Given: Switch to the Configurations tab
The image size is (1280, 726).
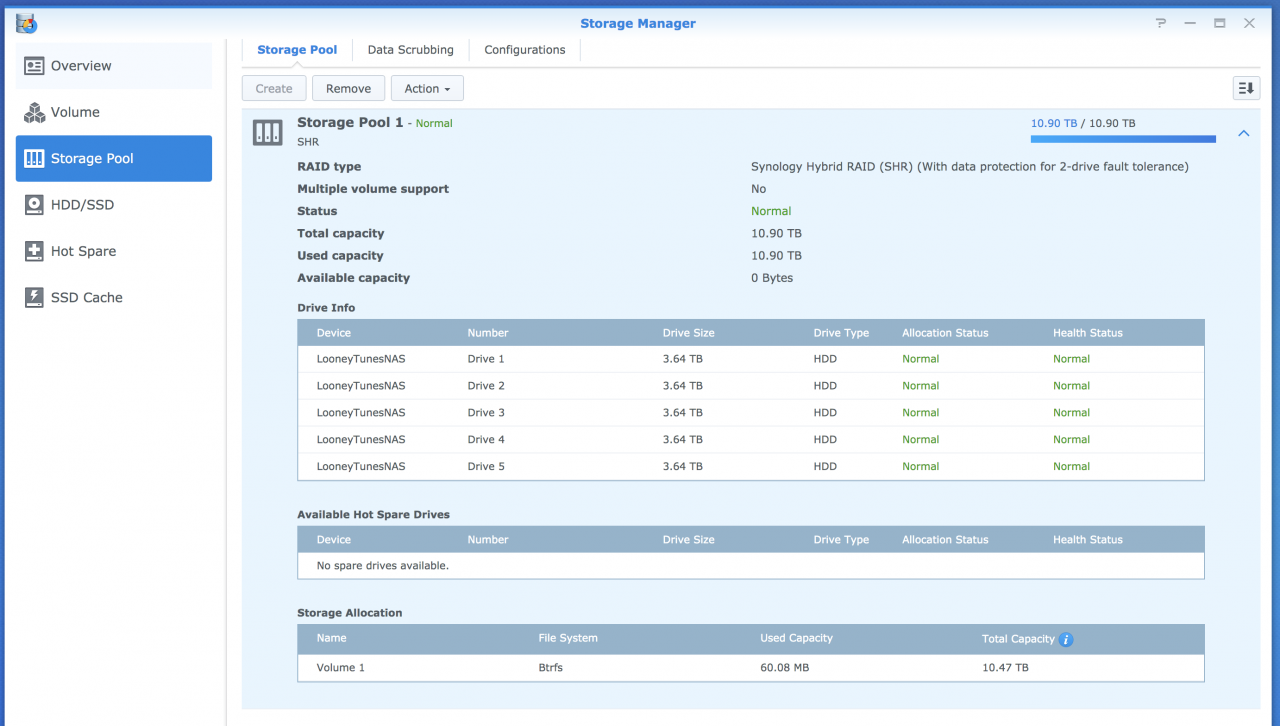Looking at the screenshot, I should [525, 50].
